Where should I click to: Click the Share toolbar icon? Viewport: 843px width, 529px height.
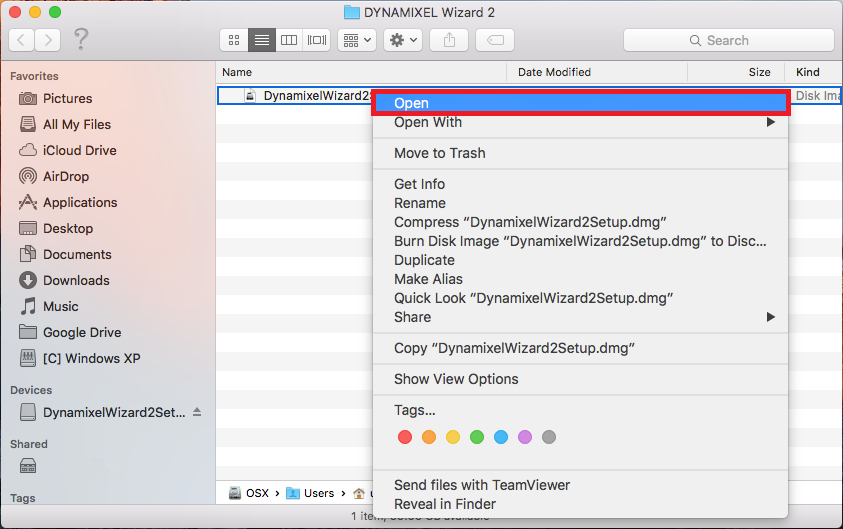(x=449, y=40)
